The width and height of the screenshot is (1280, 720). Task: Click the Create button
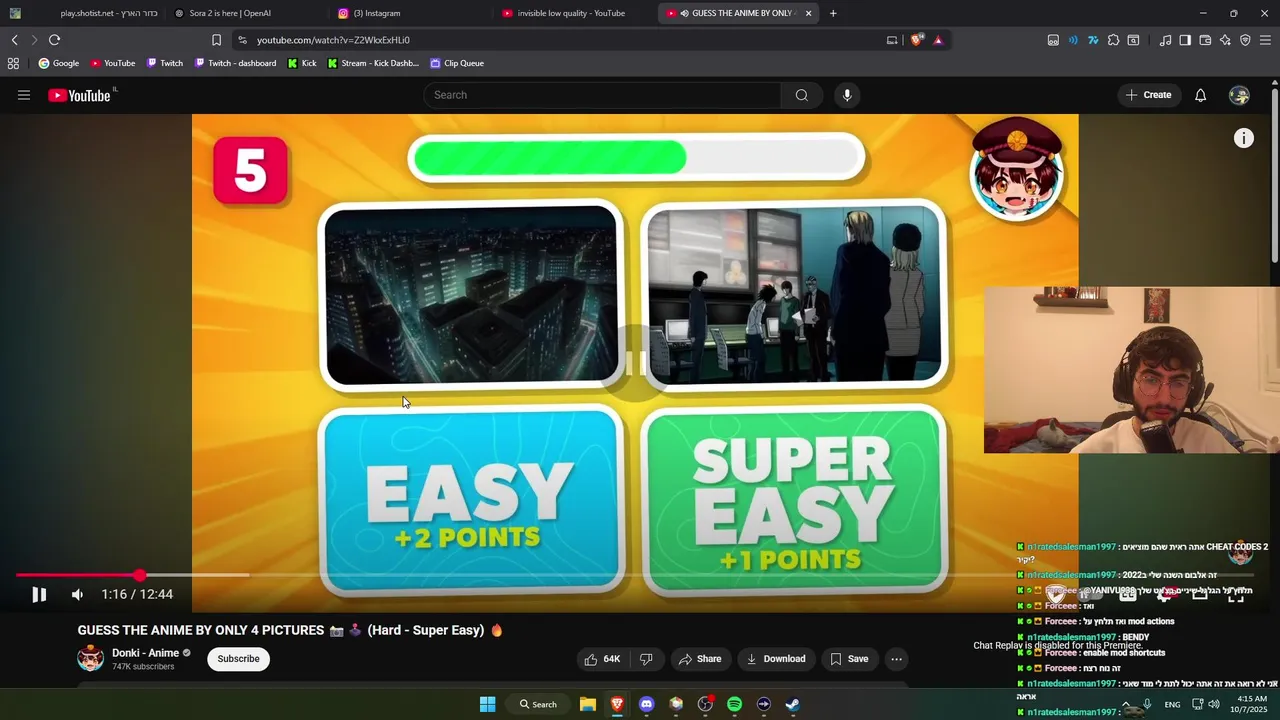tap(1148, 95)
